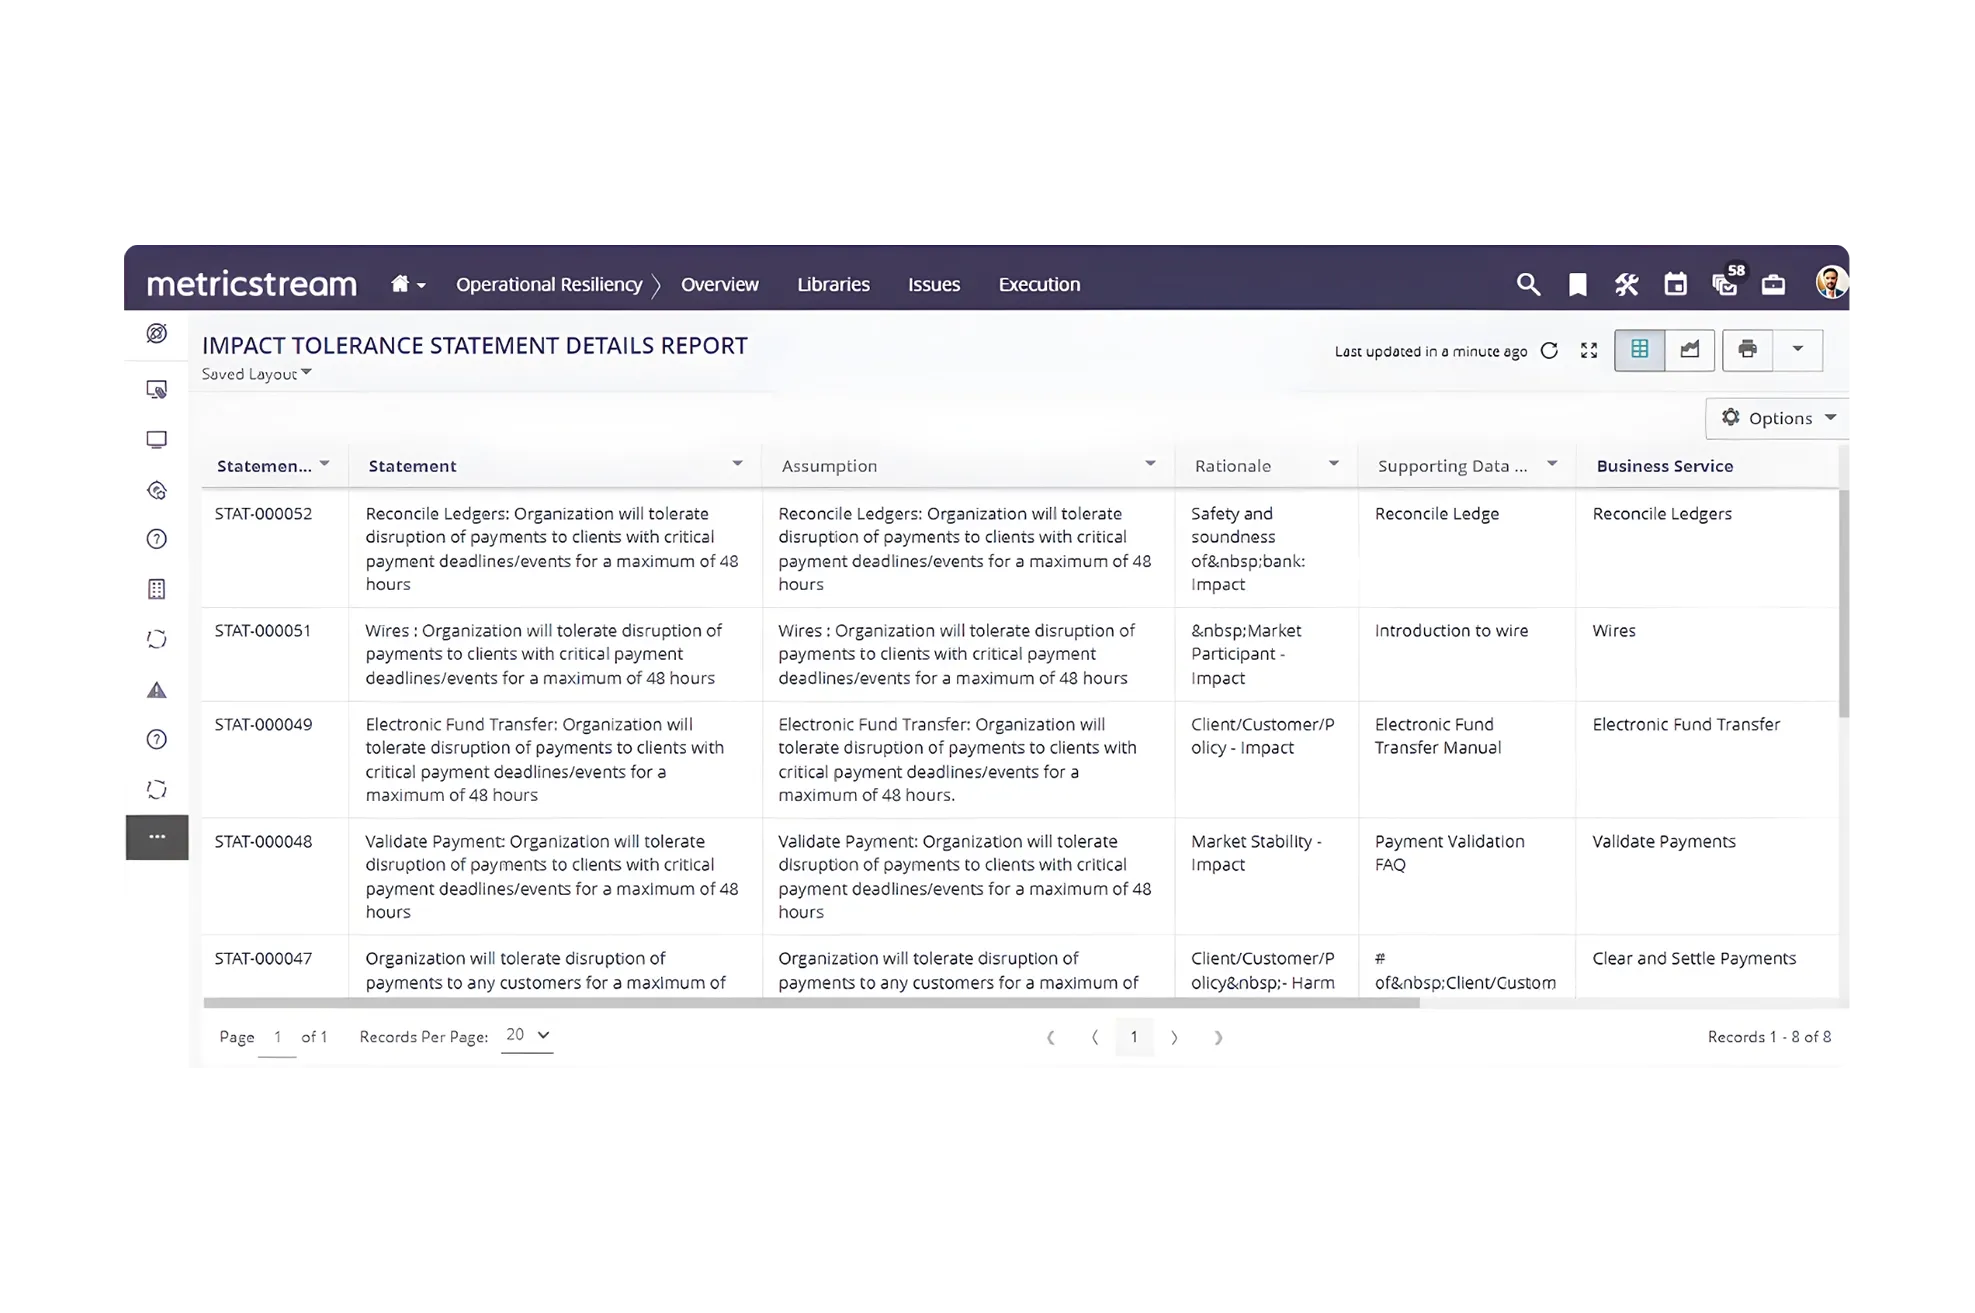This screenshot has width=1975, height=1313.
Task: Go to next page arrow
Action: [1174, 1038]
